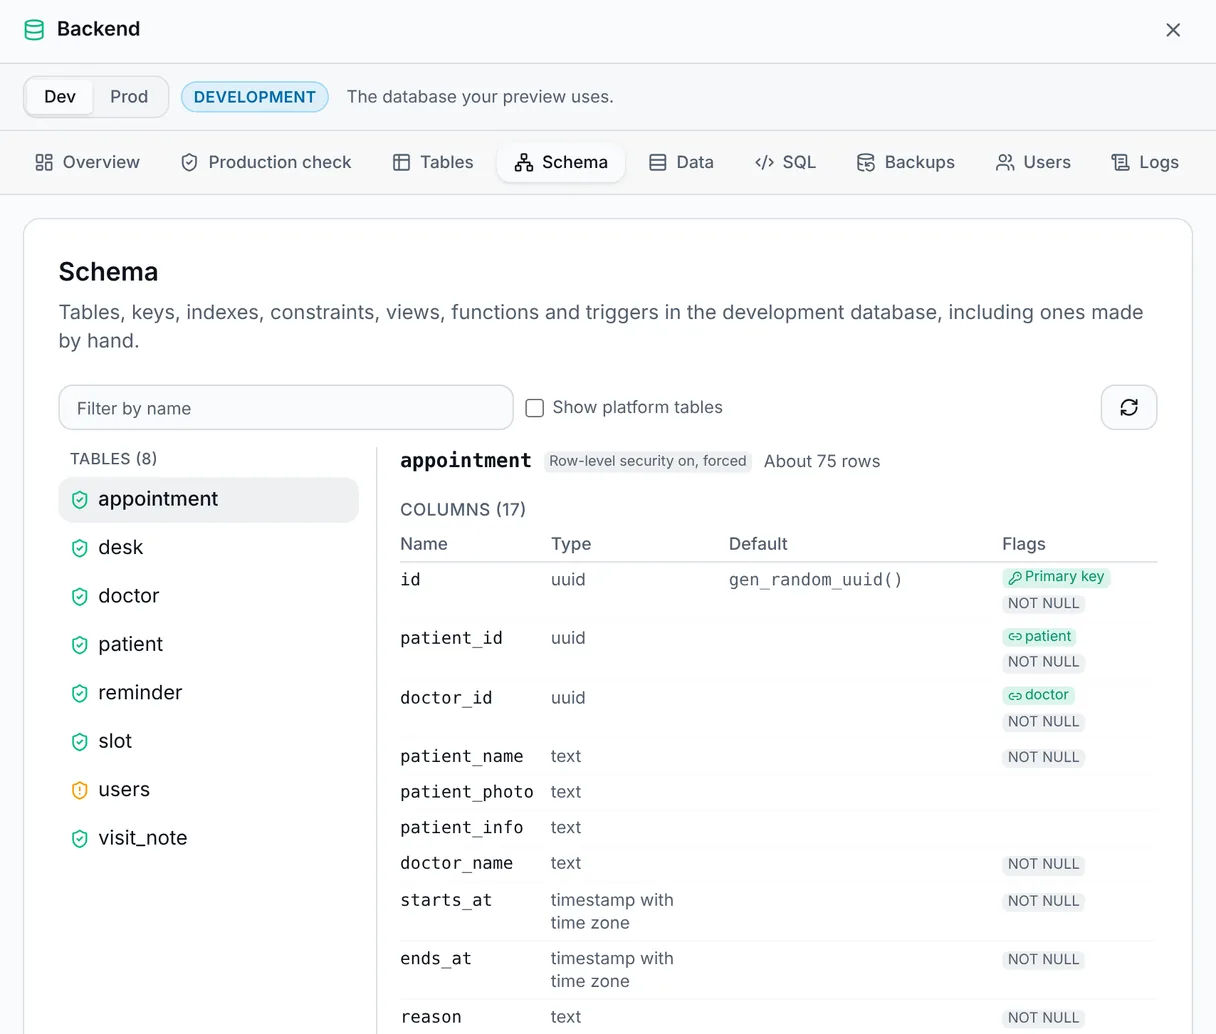Select the slot table

[208, 742]
